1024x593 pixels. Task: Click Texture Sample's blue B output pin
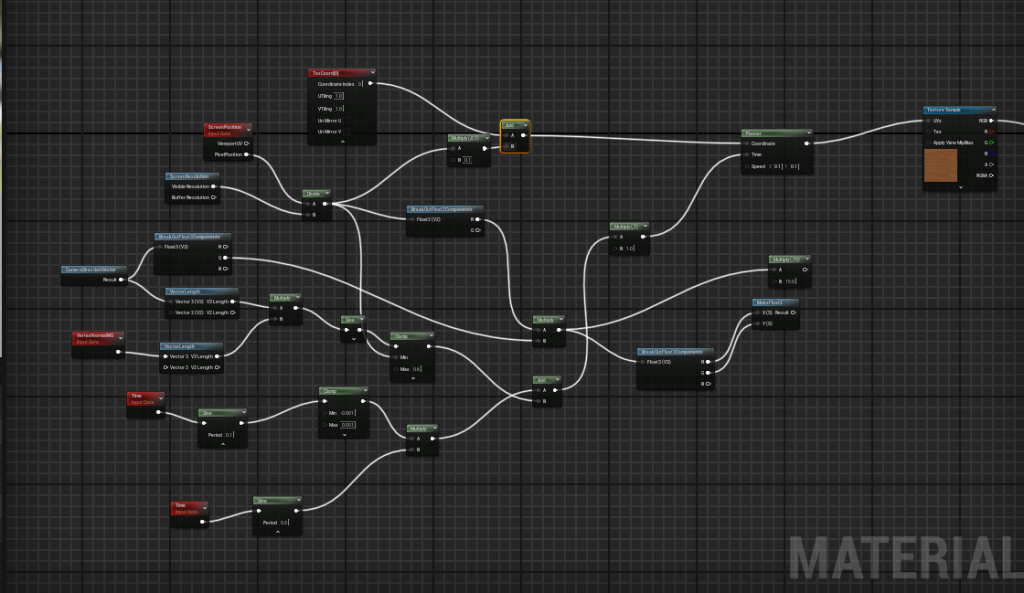(991, 153)
